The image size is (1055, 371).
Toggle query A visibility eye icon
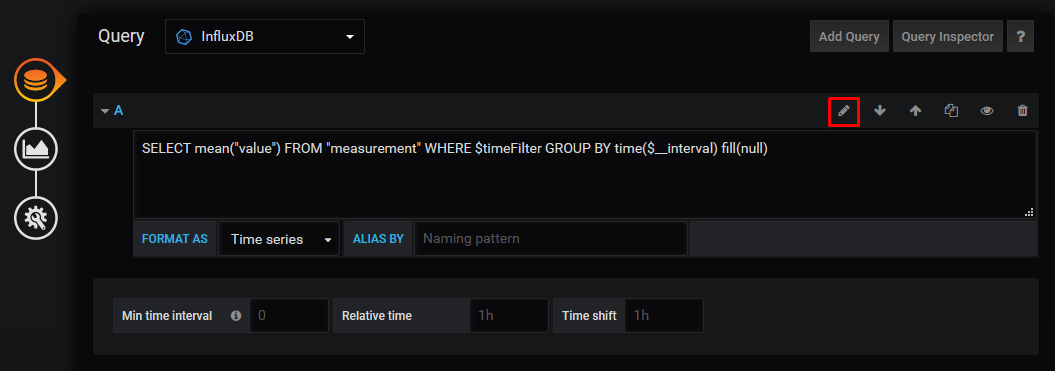pyautogui.click(x=986, y=111)
